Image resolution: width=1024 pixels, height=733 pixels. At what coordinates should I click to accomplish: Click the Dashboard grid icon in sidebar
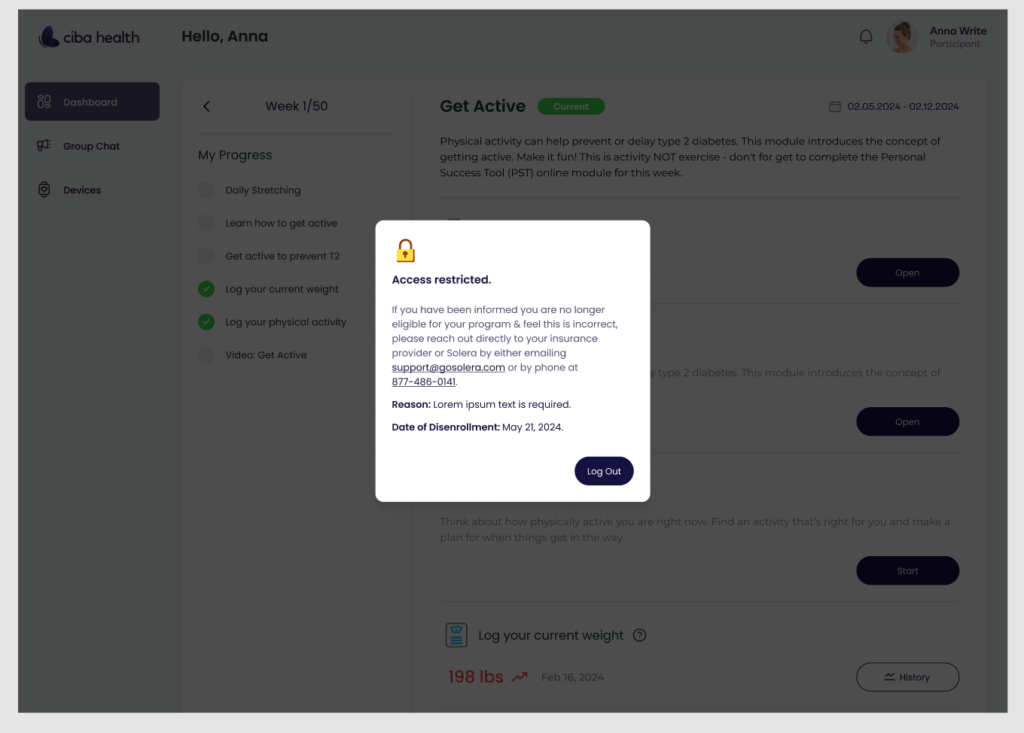pos(44,102)
